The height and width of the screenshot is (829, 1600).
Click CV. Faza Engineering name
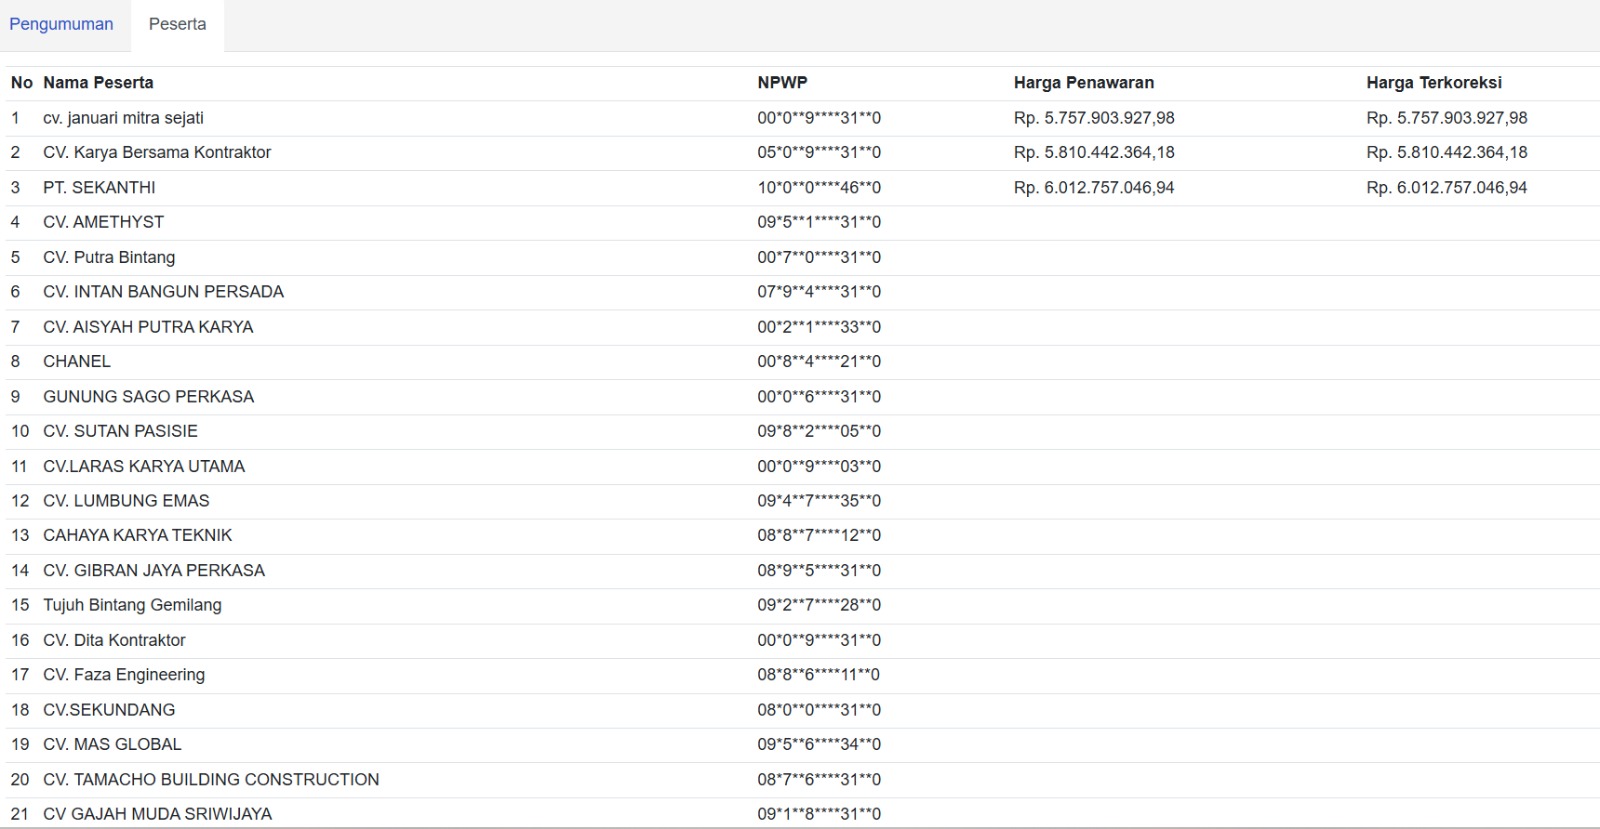pos(124,675)
